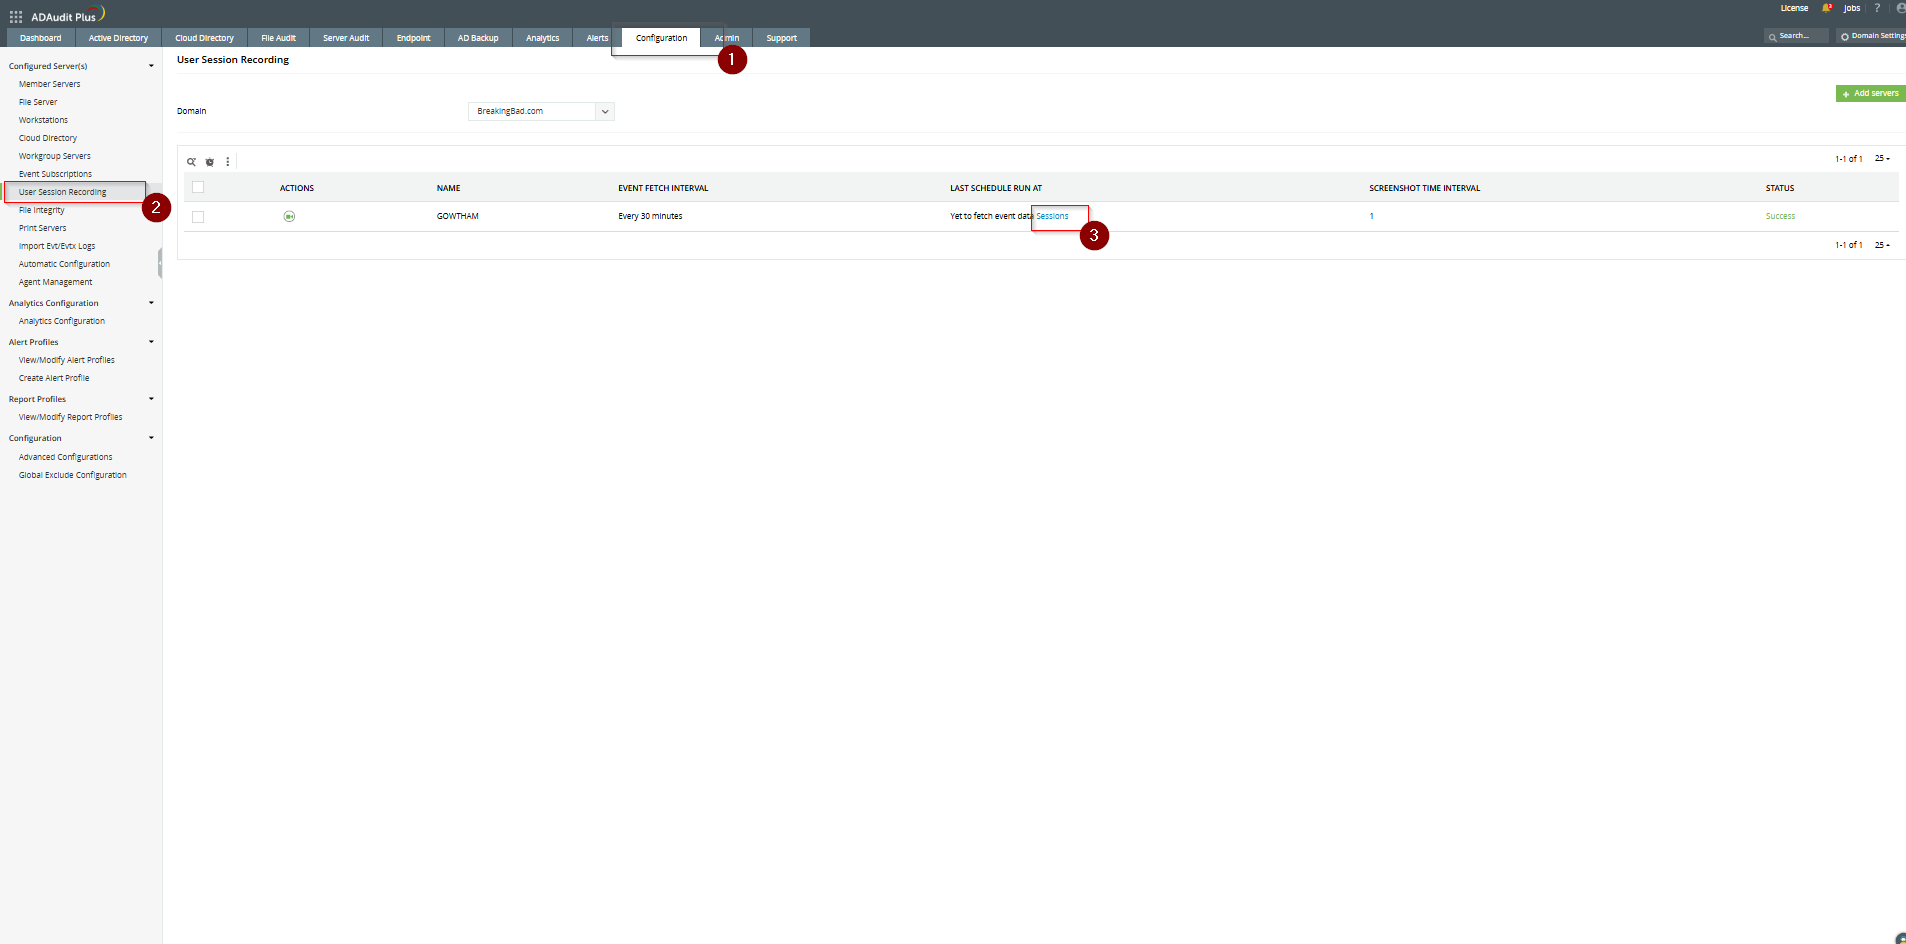1906x944 pixels.
Task: Open File Integrity in sidebar
Action: coord(42,210)
